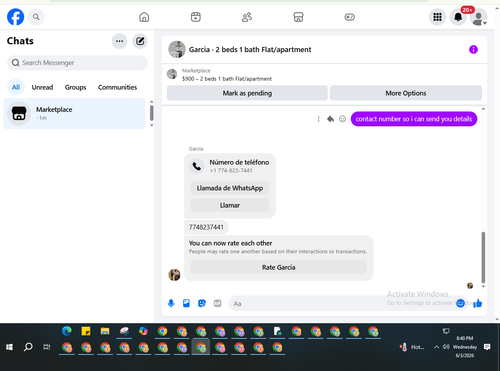Open the account profile menu
The image size is (500, 371).
pos(479,17)
